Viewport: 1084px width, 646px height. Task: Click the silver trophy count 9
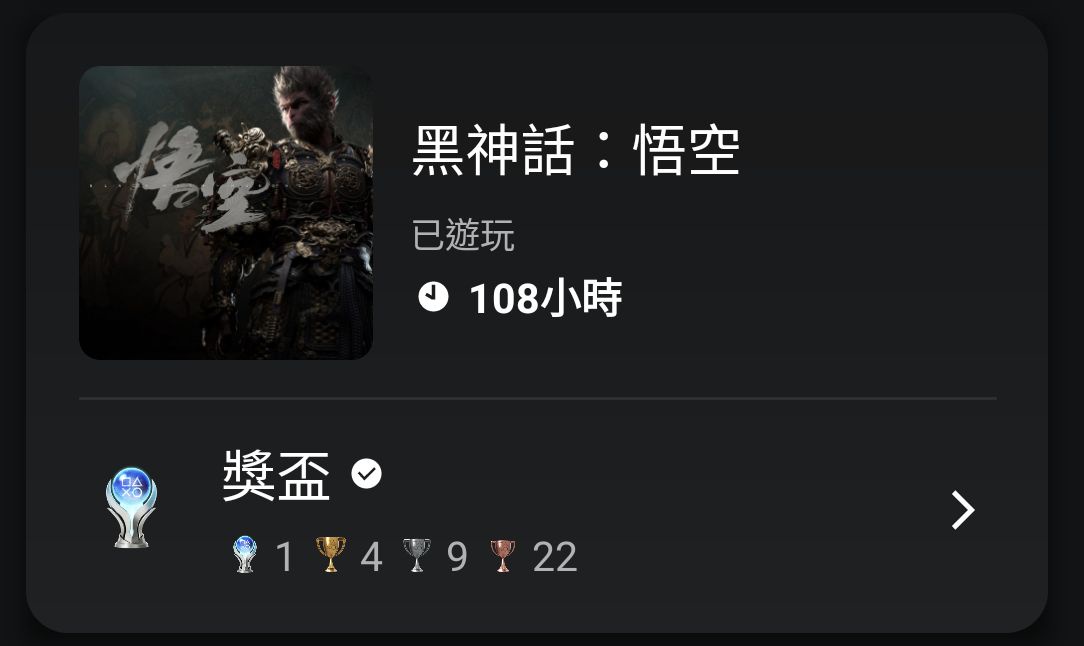(x=457, y=557)
